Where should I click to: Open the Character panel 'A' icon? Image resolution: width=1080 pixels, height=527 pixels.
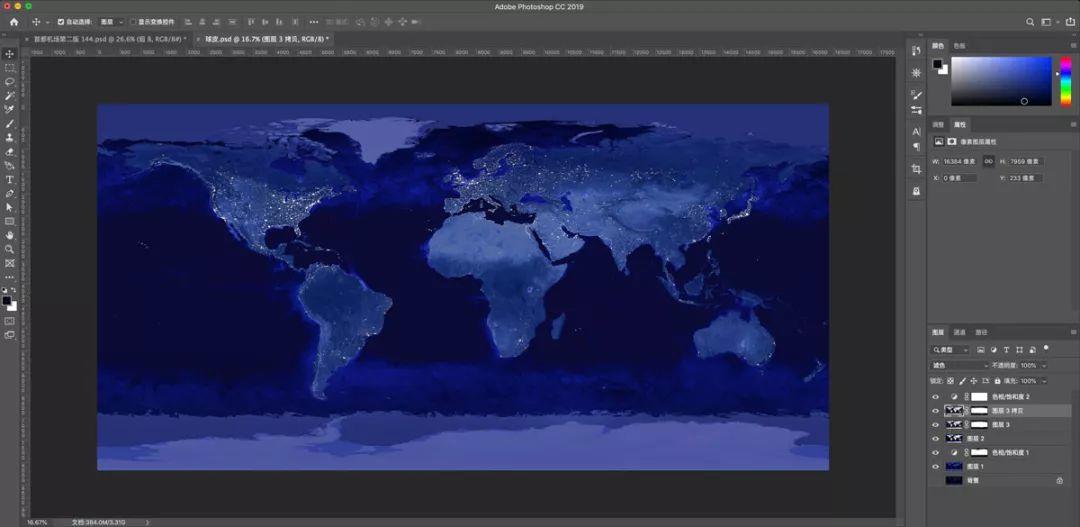(916, 132)
